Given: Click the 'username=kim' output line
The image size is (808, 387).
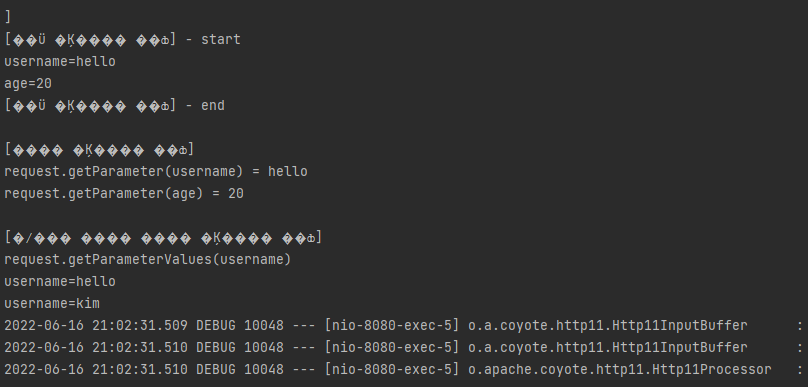Looking at the screenshot, I should coord(52,304).
